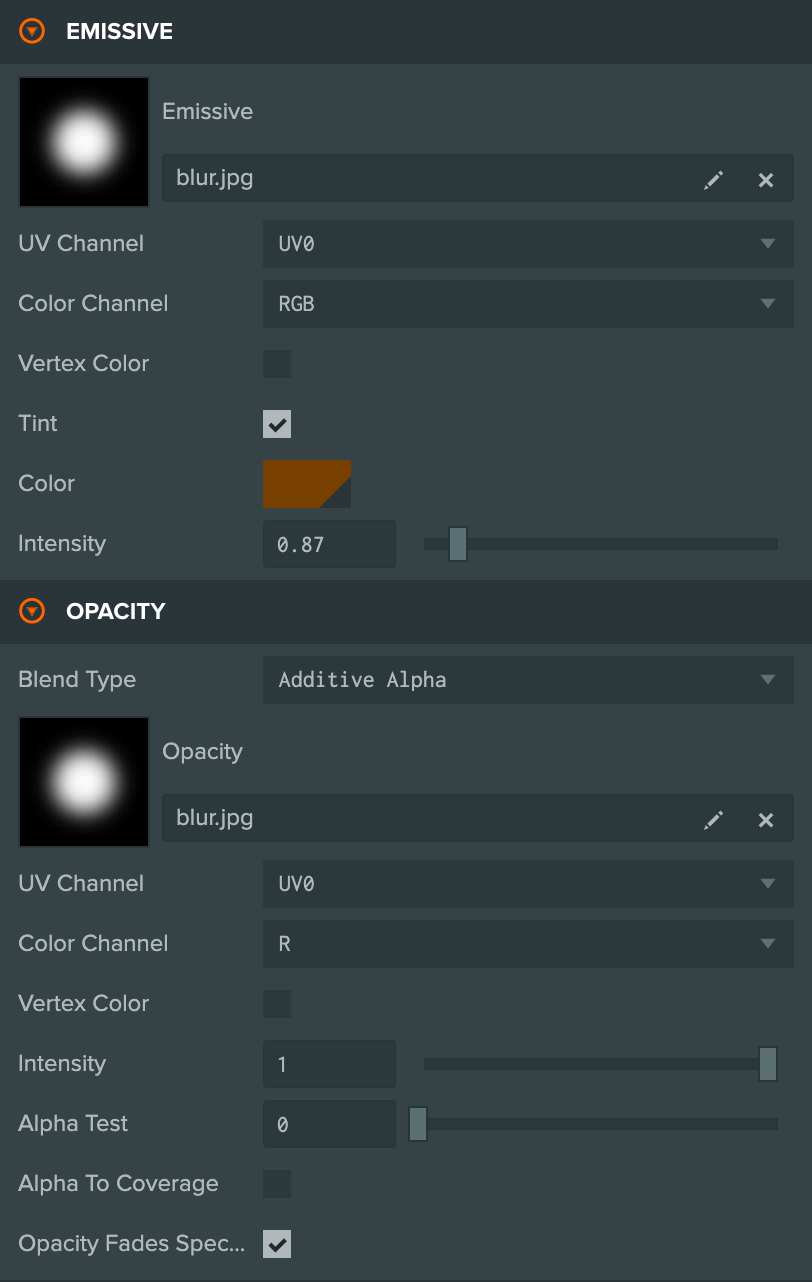The height and width of the screenshot is (1282, 812).
Task: Collapse the OPACITY section arrow icon
Action: 33,611
